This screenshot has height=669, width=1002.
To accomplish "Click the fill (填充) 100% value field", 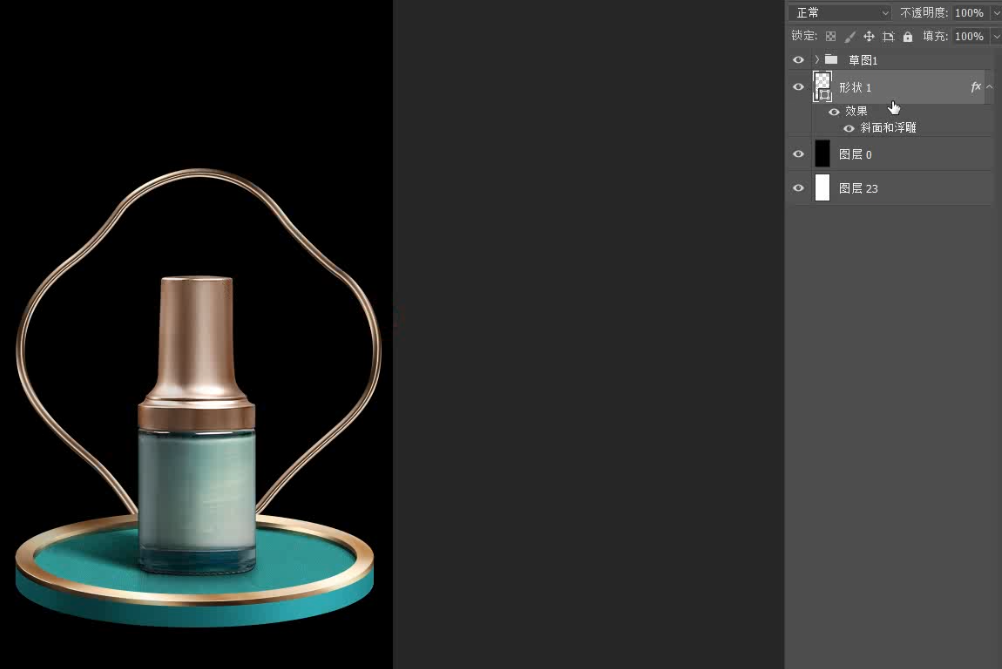I will [967, 36].
